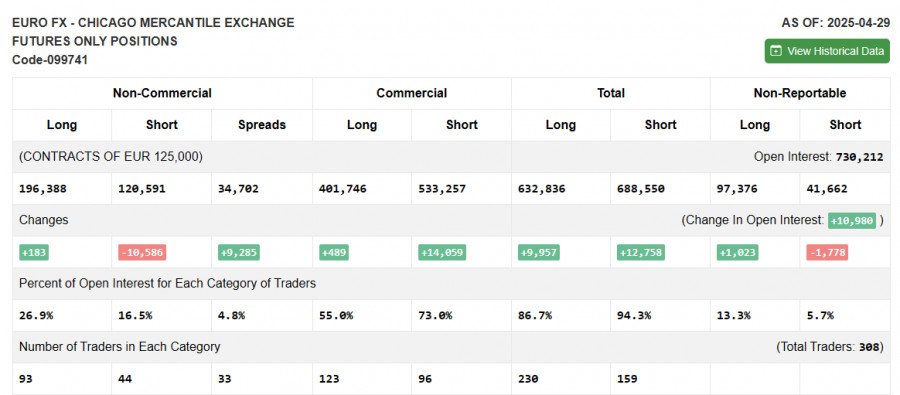Select the Non-Commercial column group header
This screenshot has height=395, width=900.
click(x=162, y=93)
